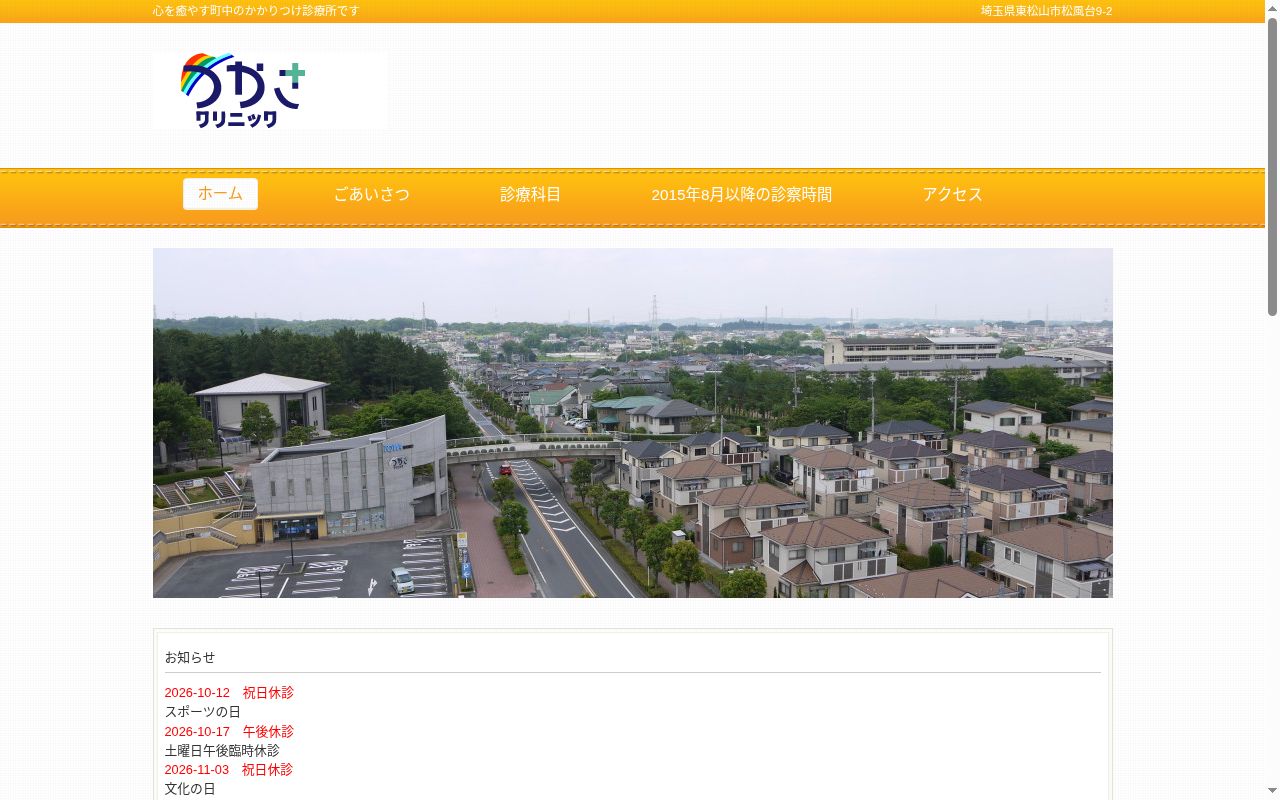Click the つかさクリニック logo
The image size is (1280, 800).
(270, 91)
